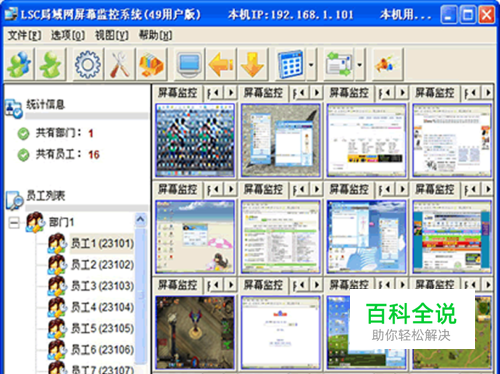Select 员工1 (23101) in the tree
The image size is (500, 374).
102,243
